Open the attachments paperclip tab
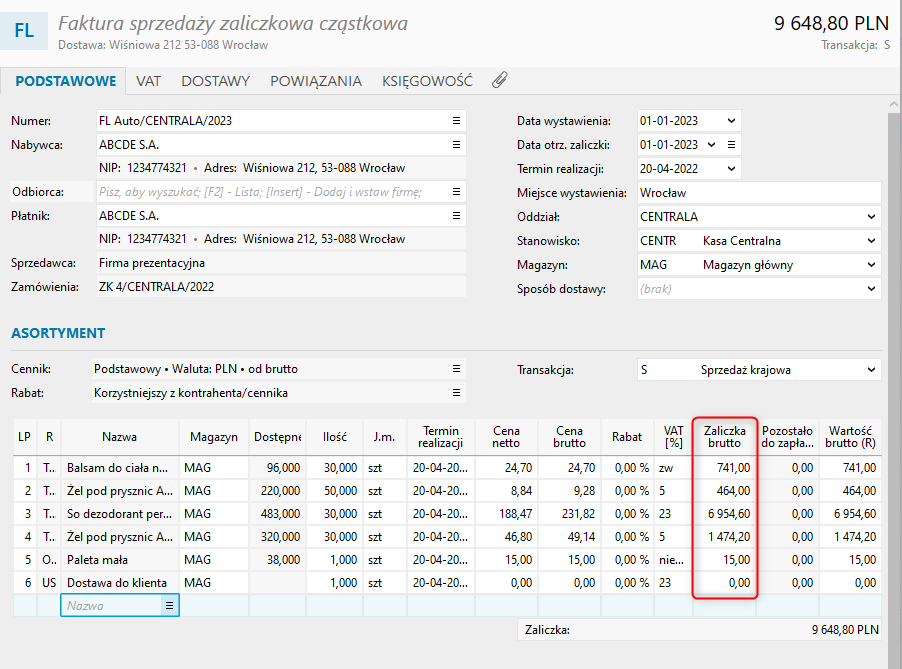The image size is (902, 669). pos(500,81)
